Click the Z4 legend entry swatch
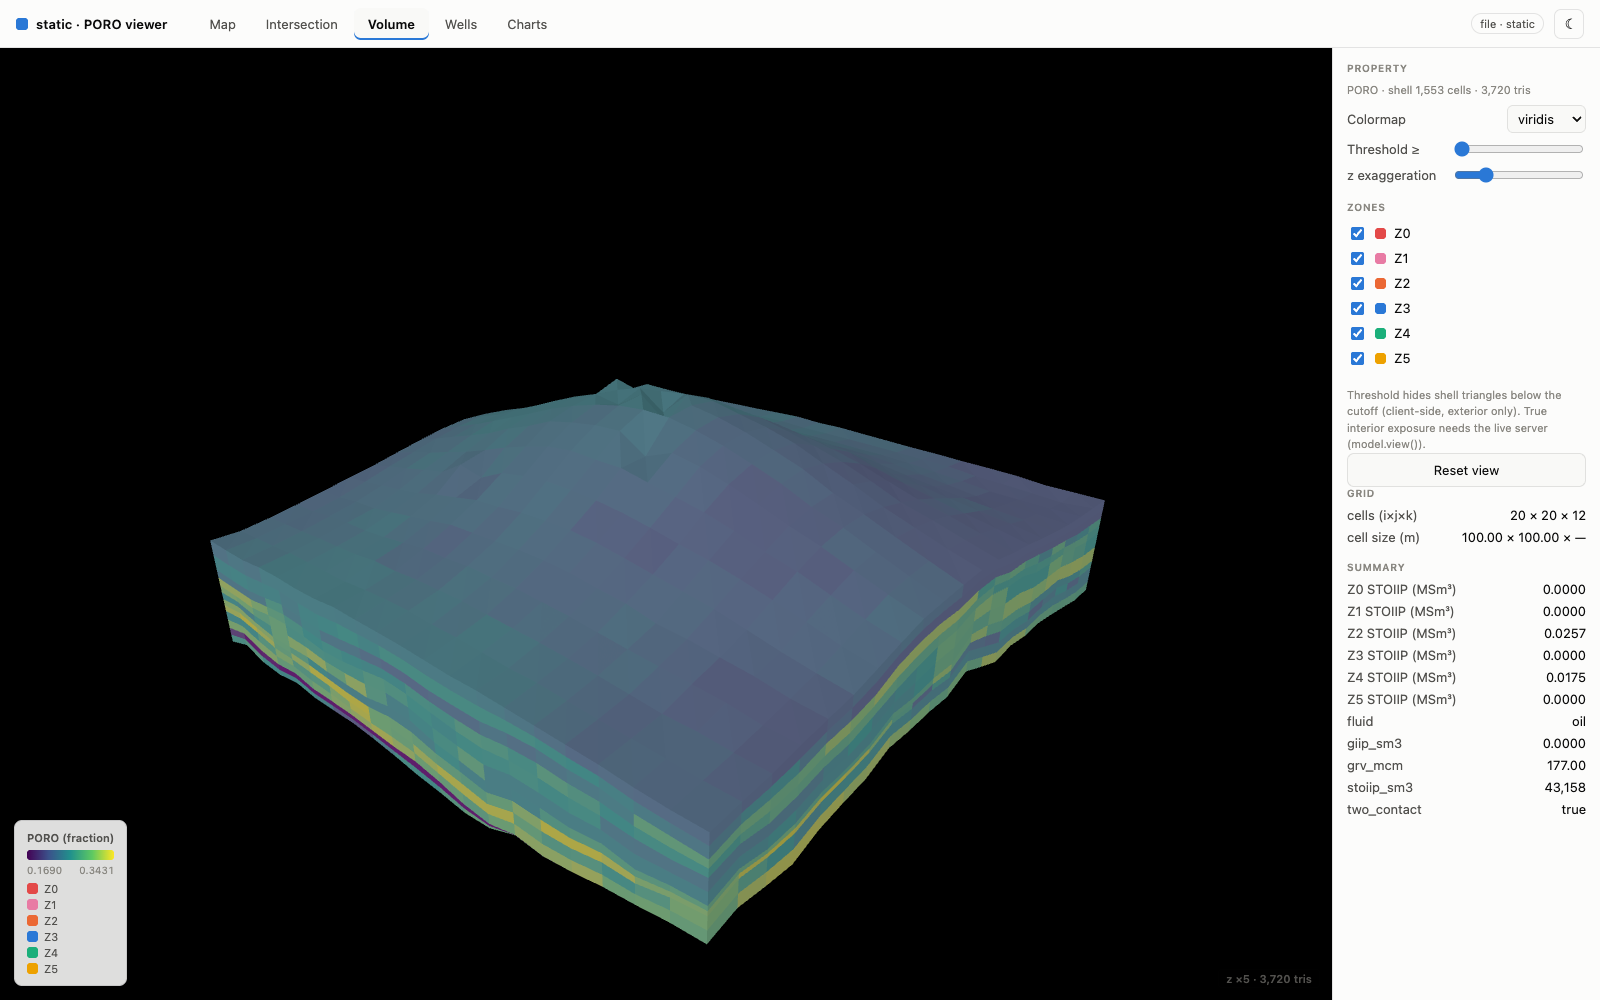The image size is (1600, 1000). 32,953
